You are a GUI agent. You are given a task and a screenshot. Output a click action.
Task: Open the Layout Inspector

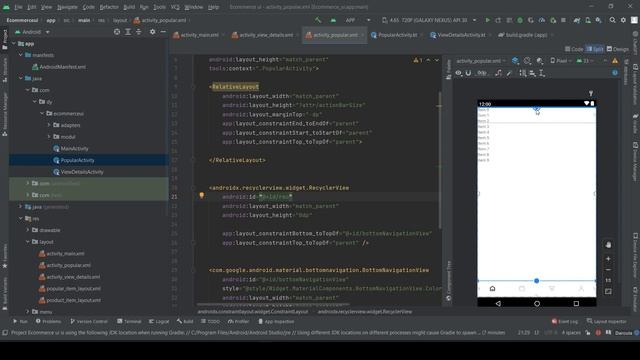pos(607,322)
